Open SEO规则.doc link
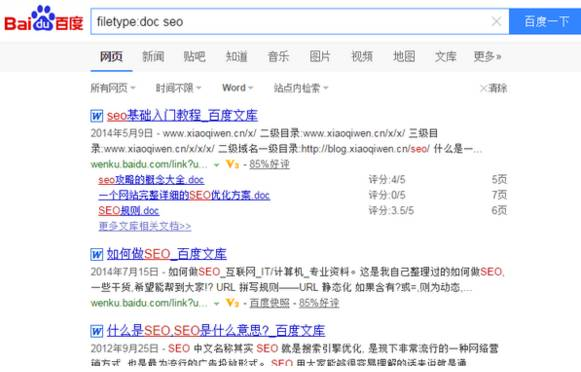The width and height of the screenshot is (581, 372). pos(129,211)
